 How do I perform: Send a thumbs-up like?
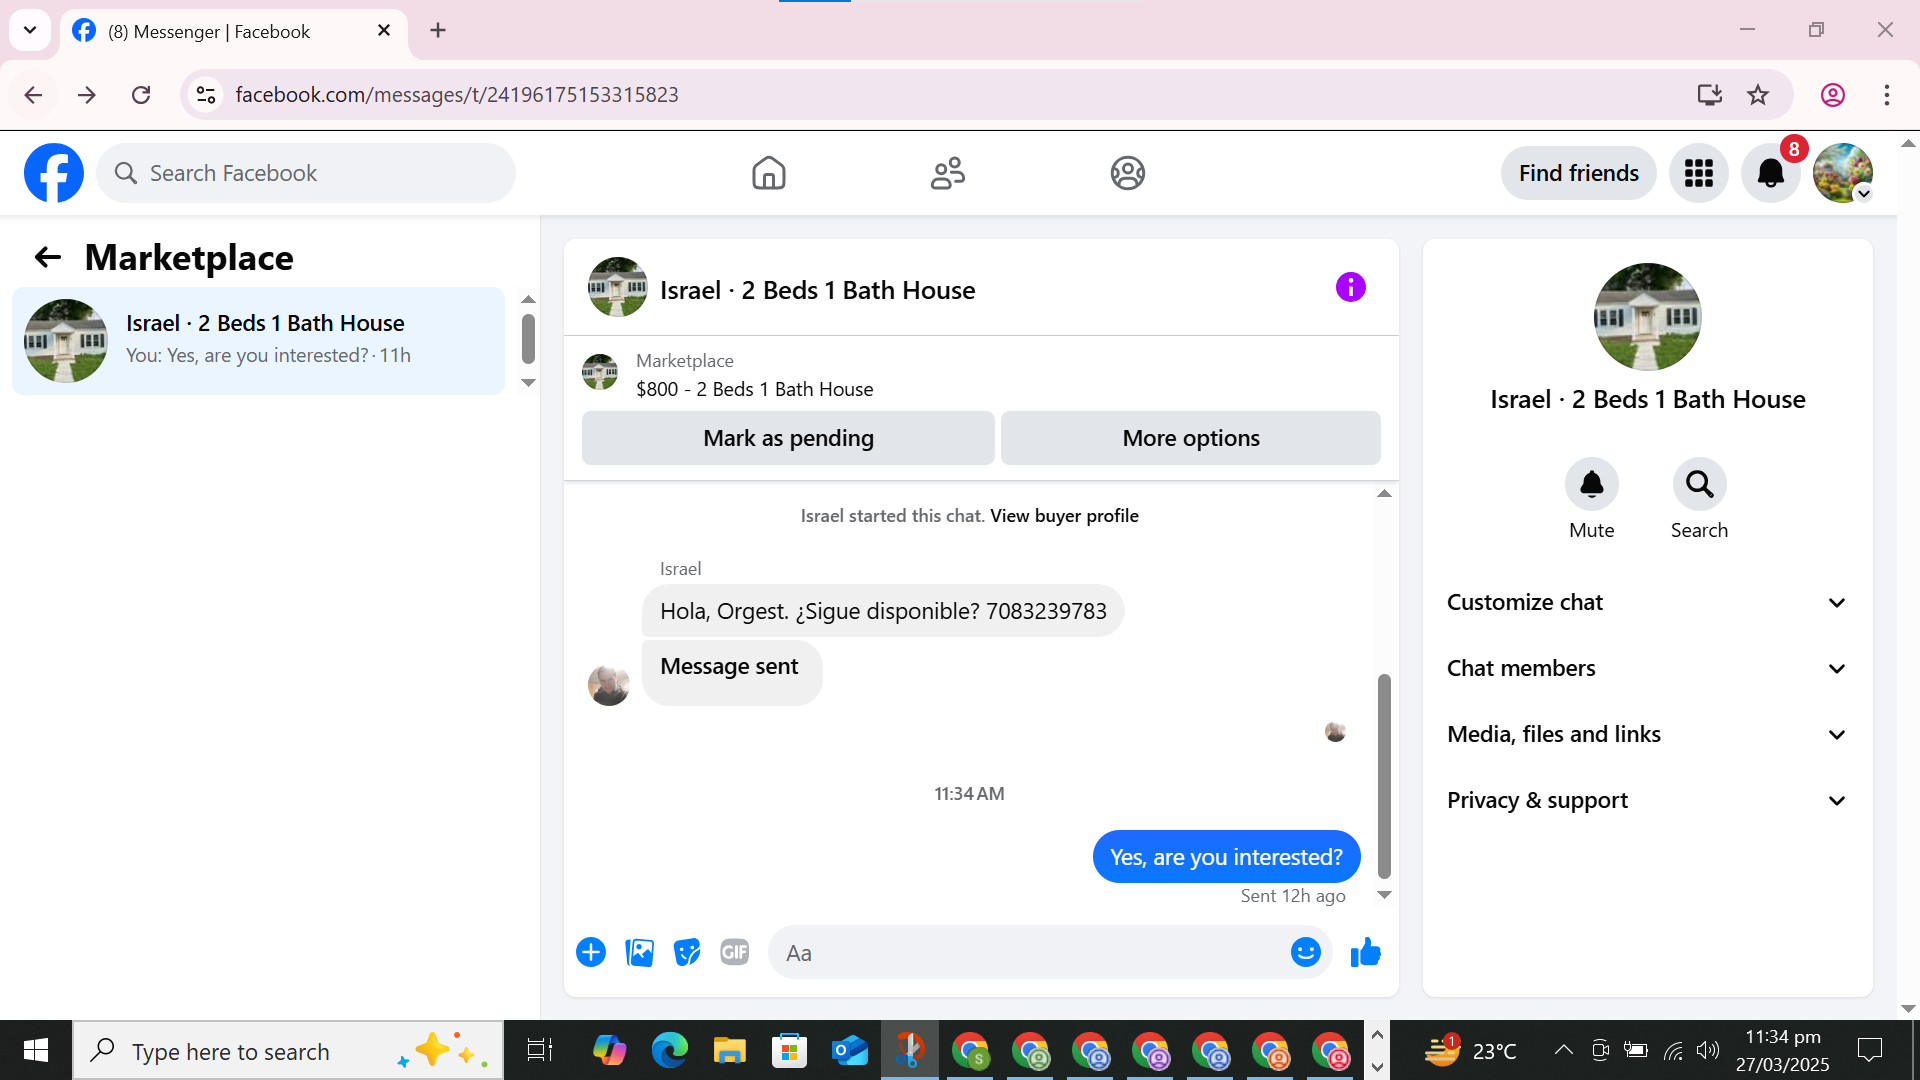(1365, 952)
